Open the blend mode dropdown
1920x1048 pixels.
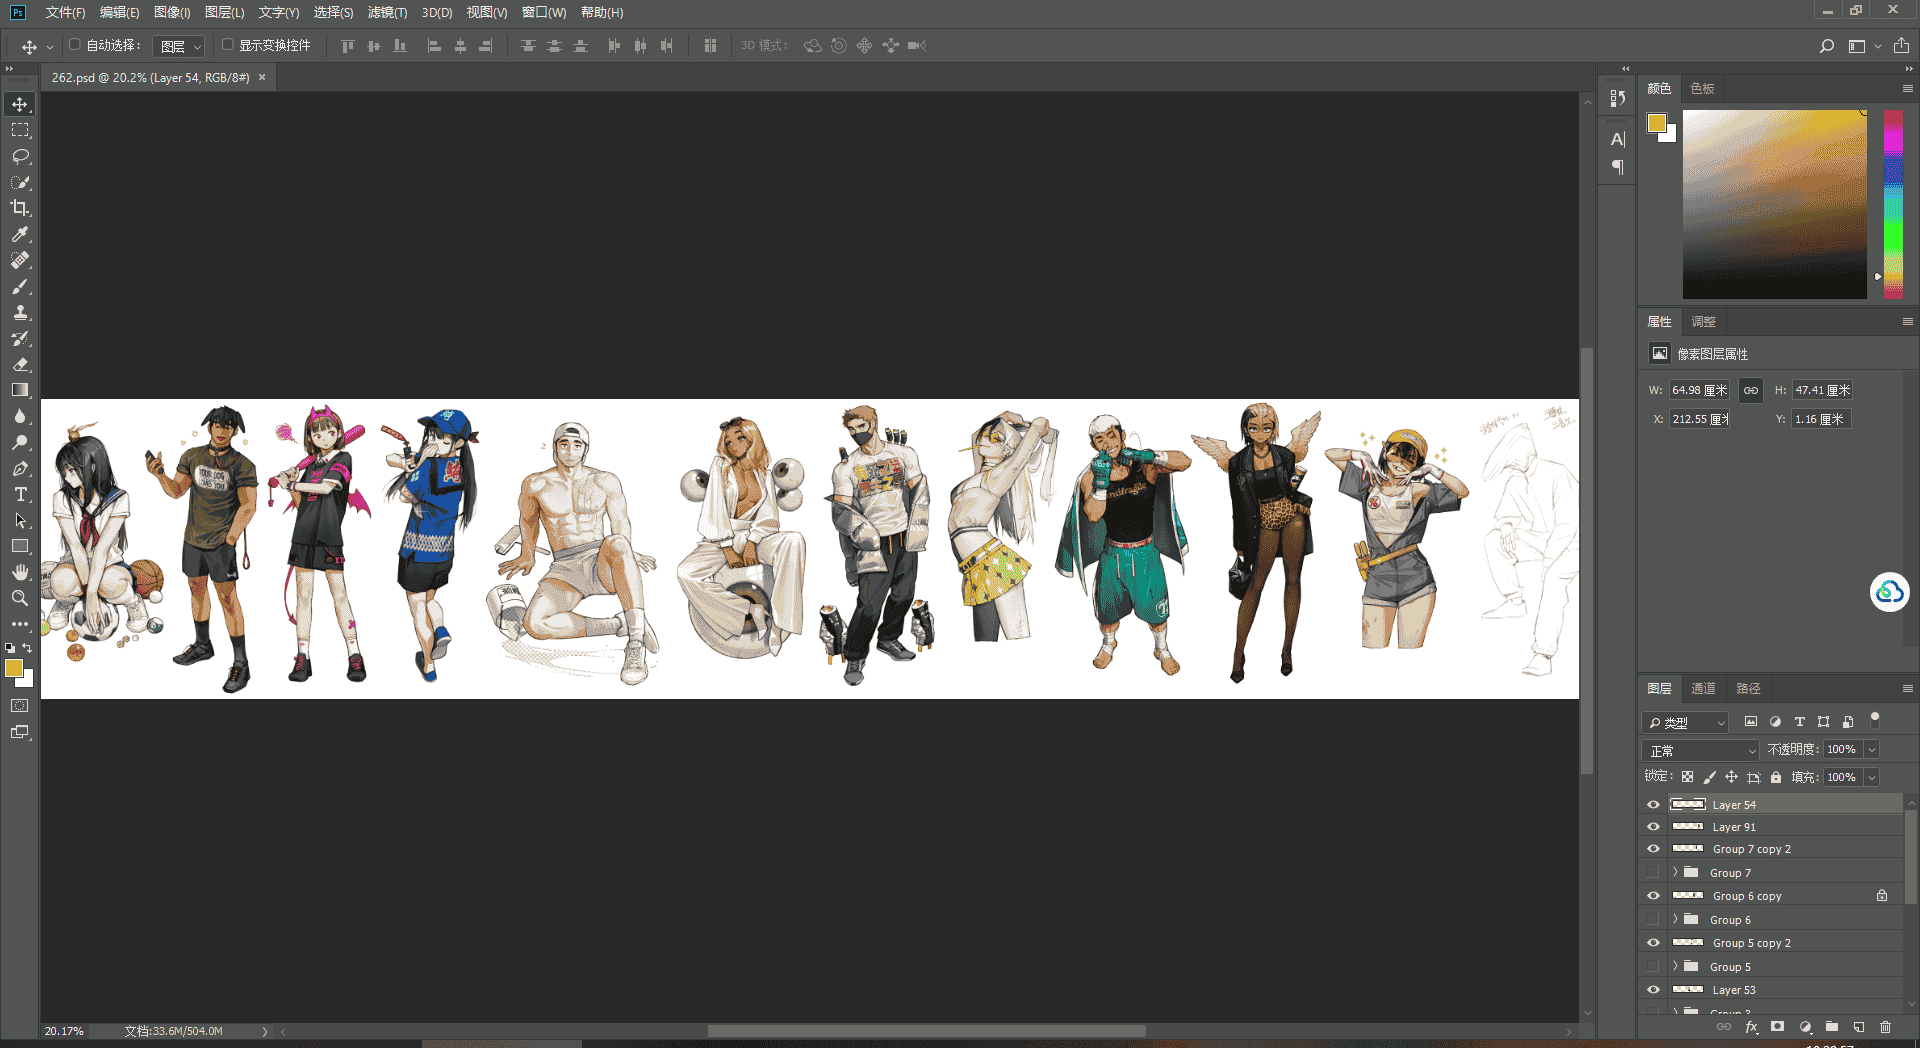click(1701, 750)
